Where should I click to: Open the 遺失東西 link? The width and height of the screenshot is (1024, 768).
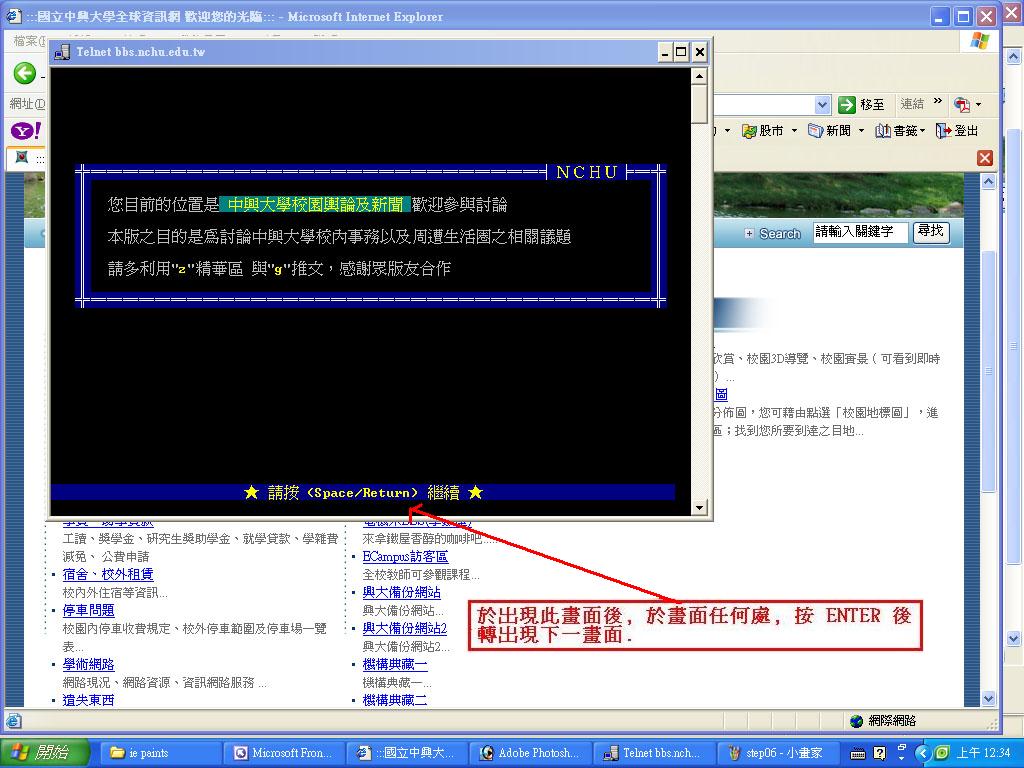(x=88, y=700)
